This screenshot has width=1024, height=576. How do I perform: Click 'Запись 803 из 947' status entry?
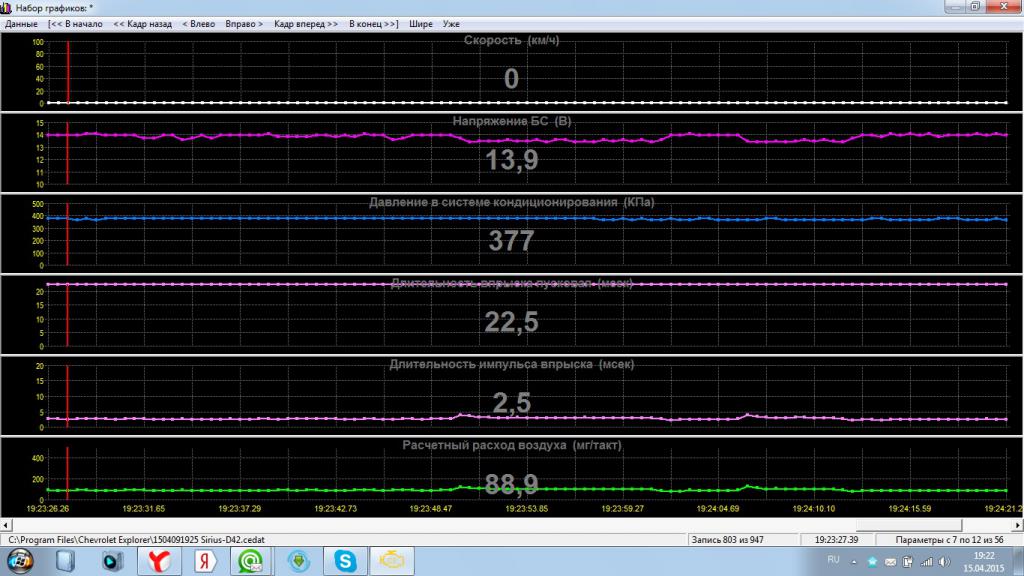727,540
